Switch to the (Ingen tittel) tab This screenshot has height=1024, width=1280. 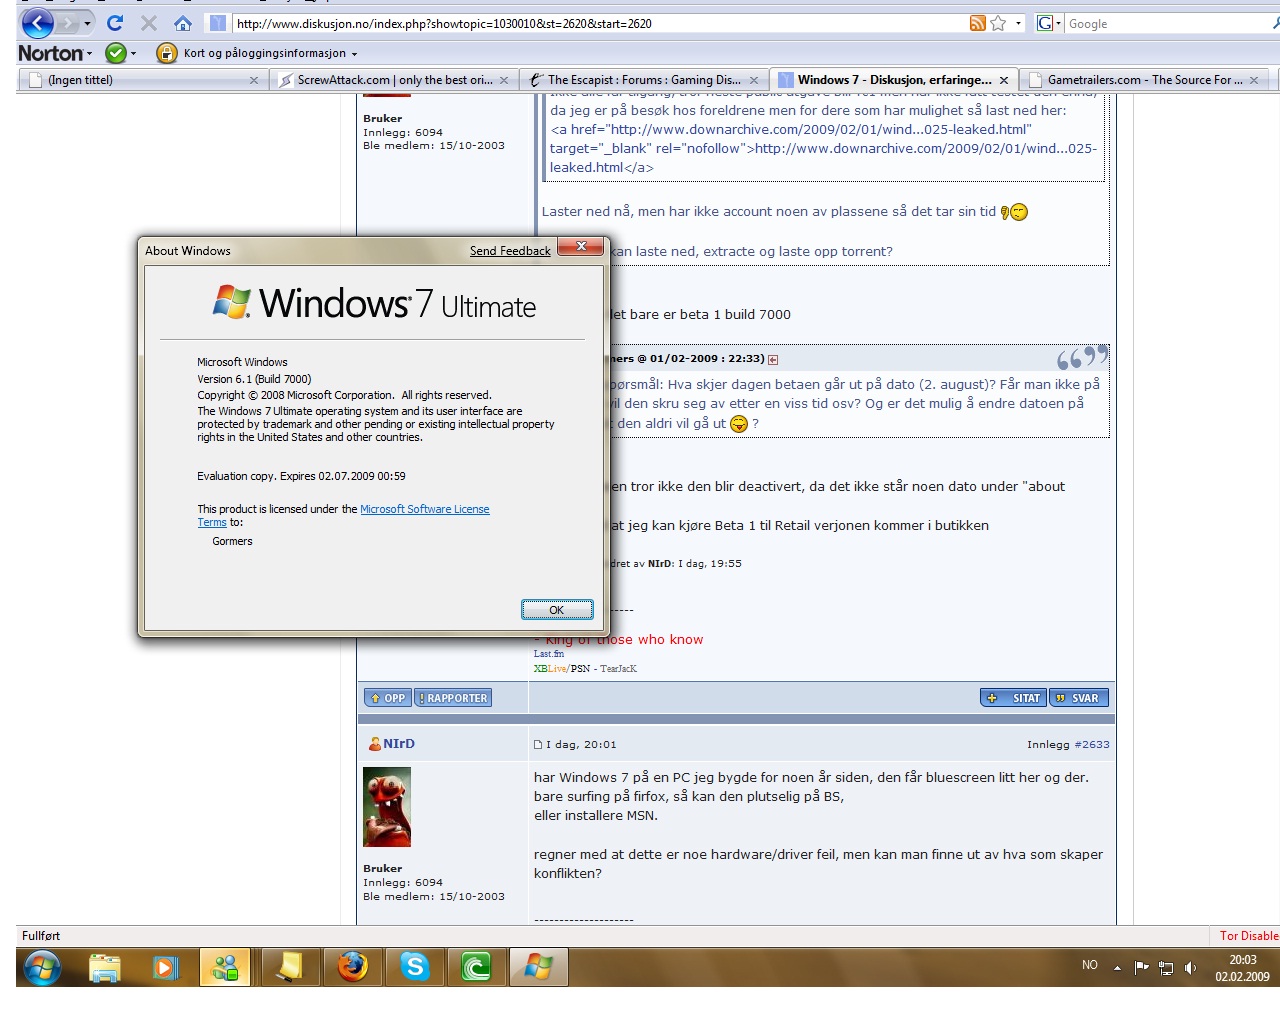tap(142, 80)
